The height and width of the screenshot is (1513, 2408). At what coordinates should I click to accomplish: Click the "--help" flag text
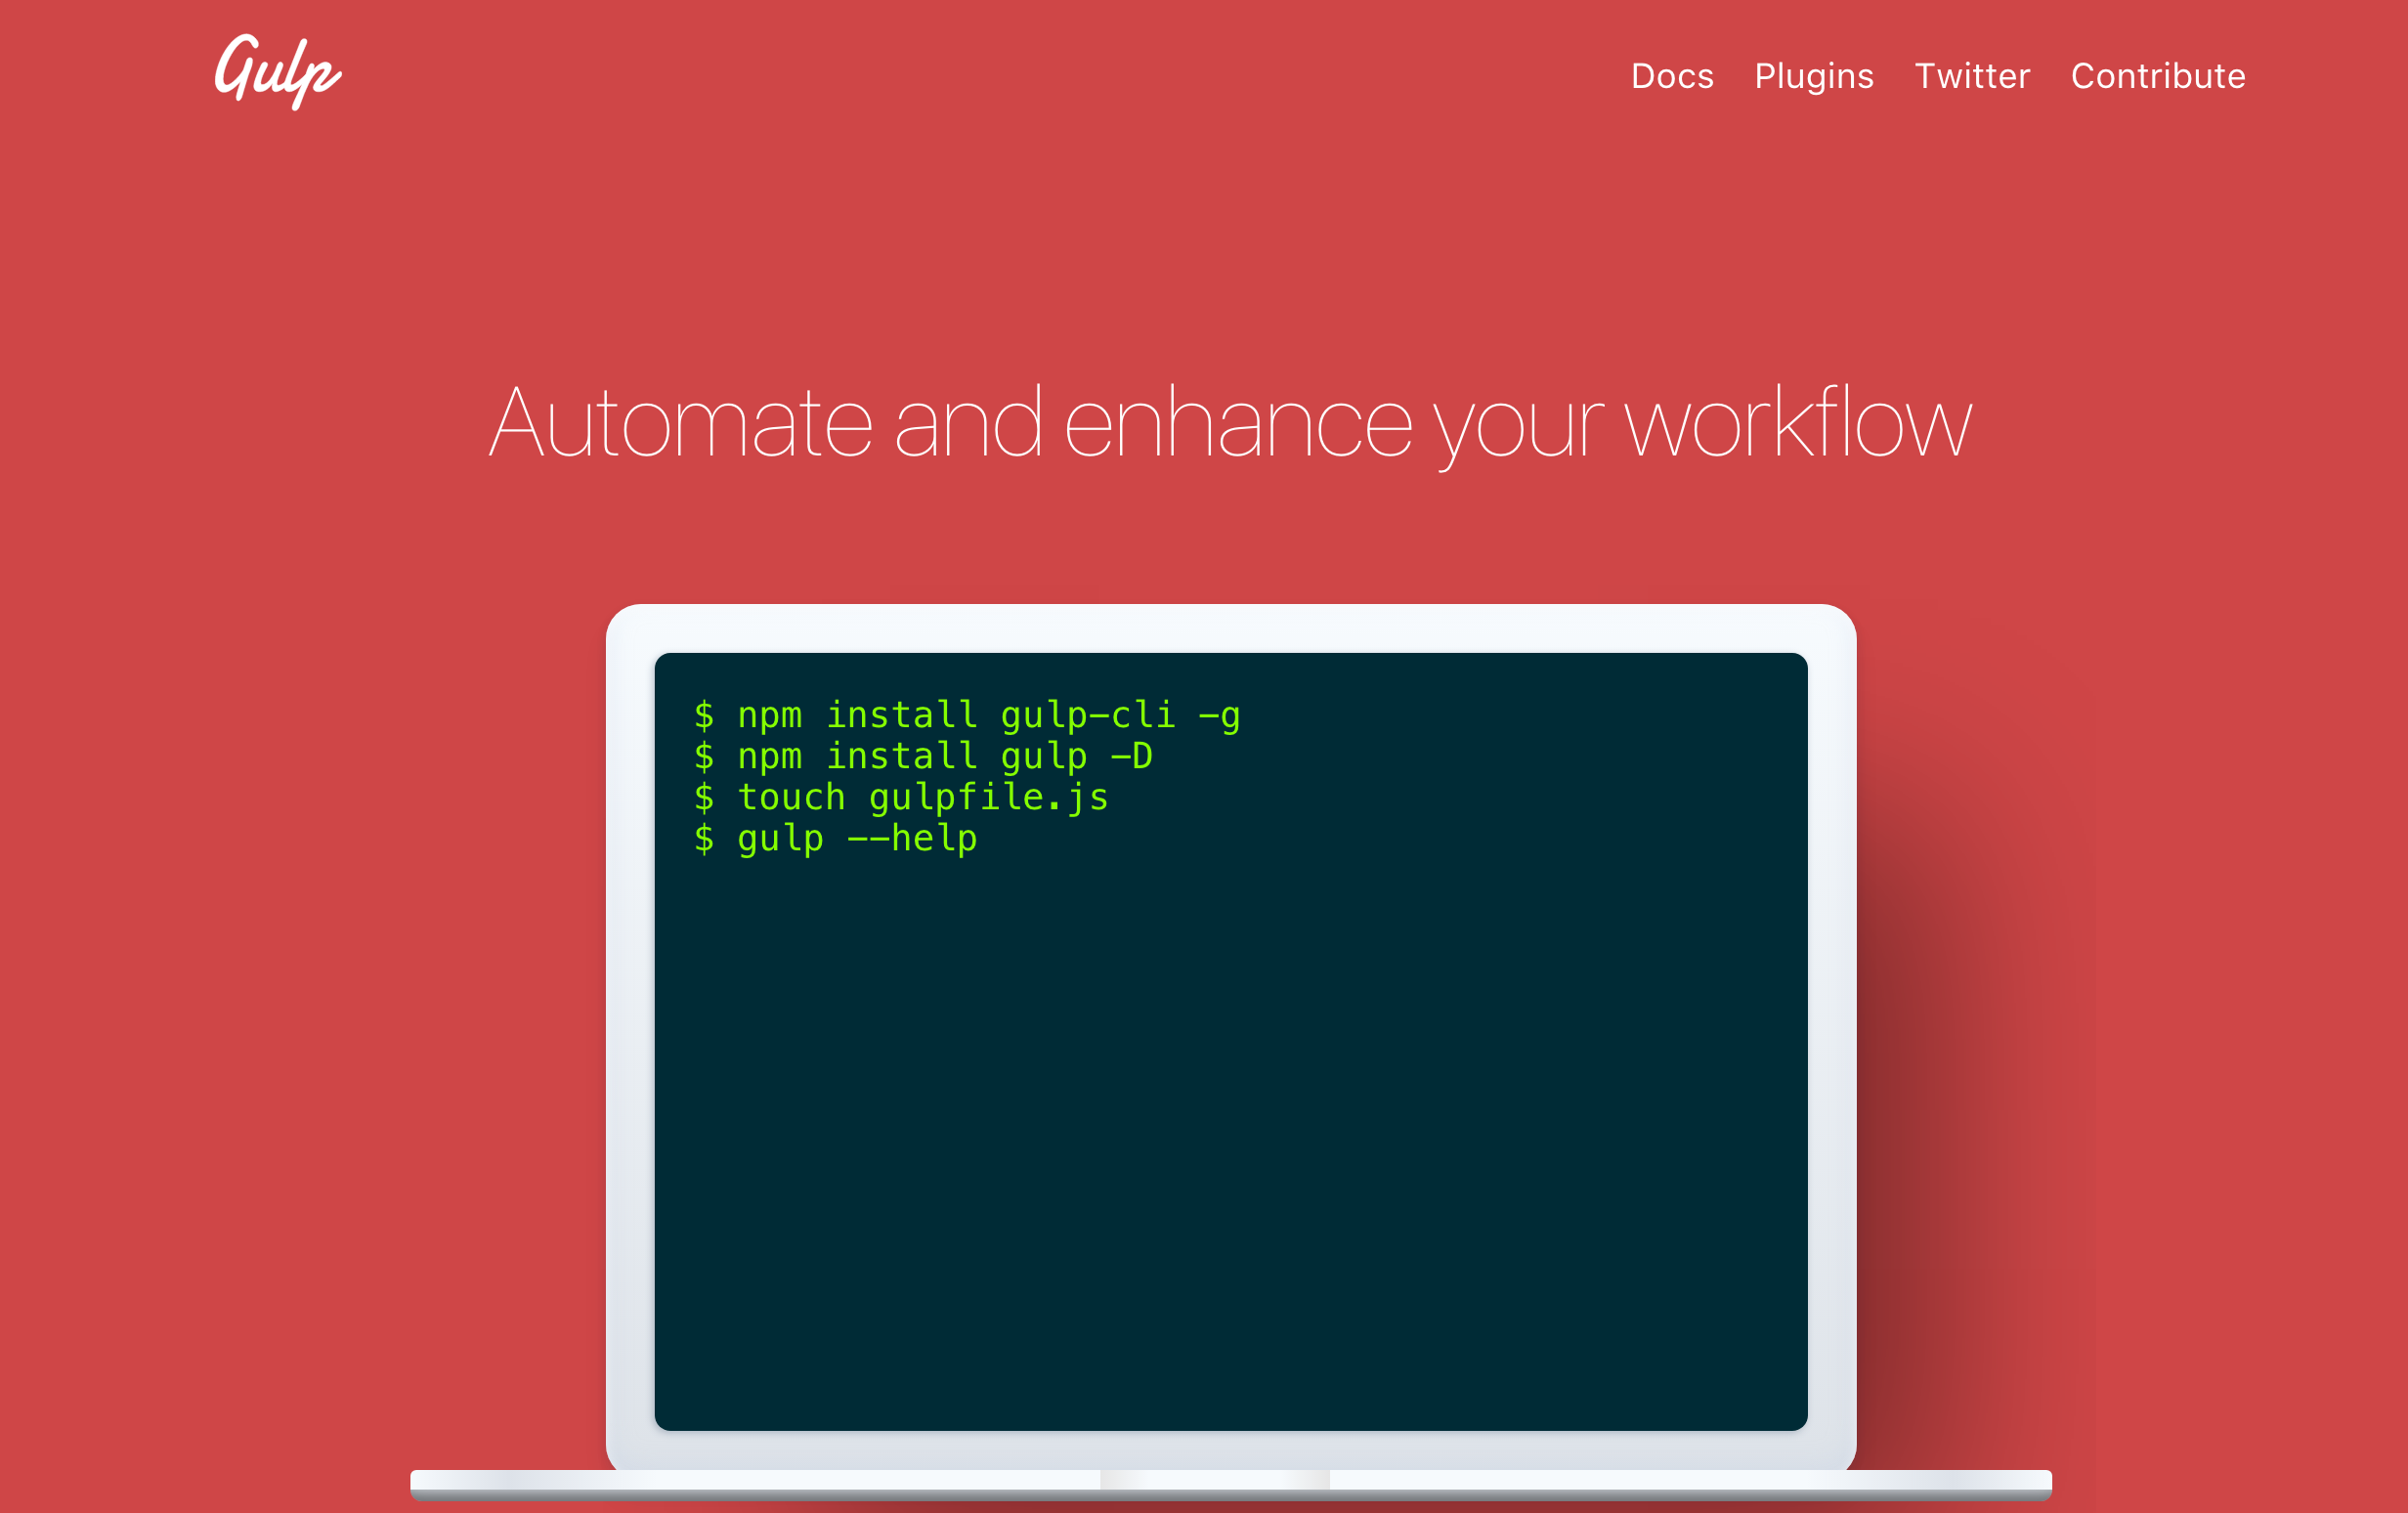[912, 839]
